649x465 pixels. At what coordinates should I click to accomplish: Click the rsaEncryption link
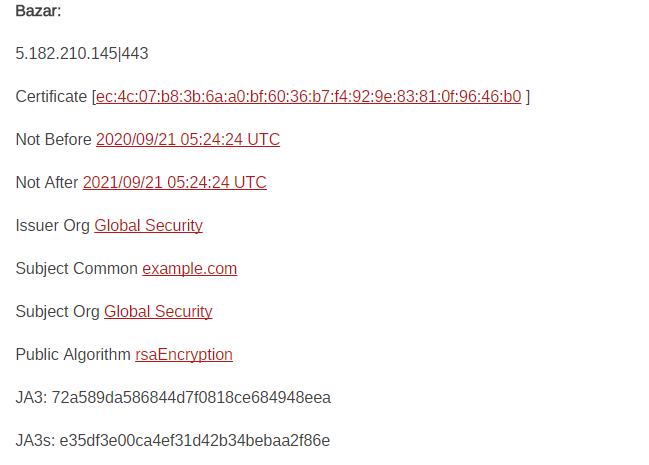(x=184, y=355)
